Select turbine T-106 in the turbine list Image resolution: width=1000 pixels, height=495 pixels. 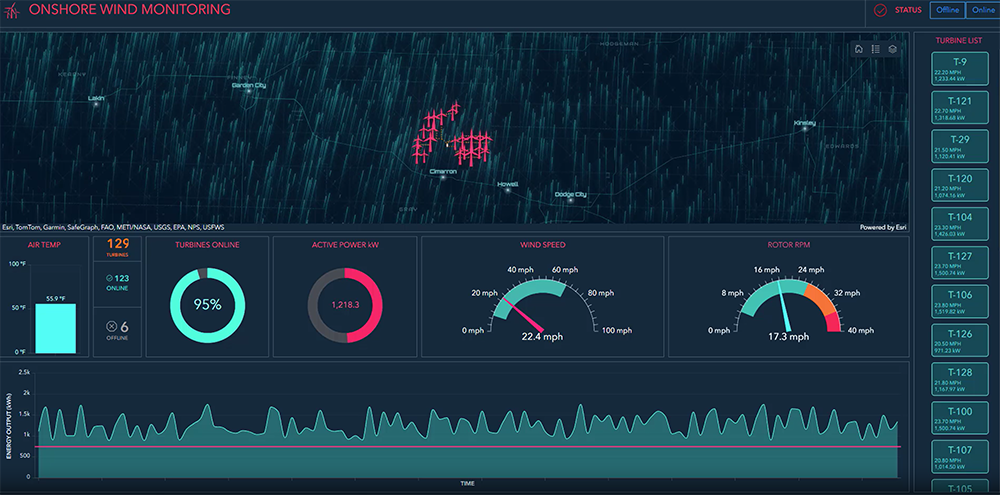[x=959, y=301]
